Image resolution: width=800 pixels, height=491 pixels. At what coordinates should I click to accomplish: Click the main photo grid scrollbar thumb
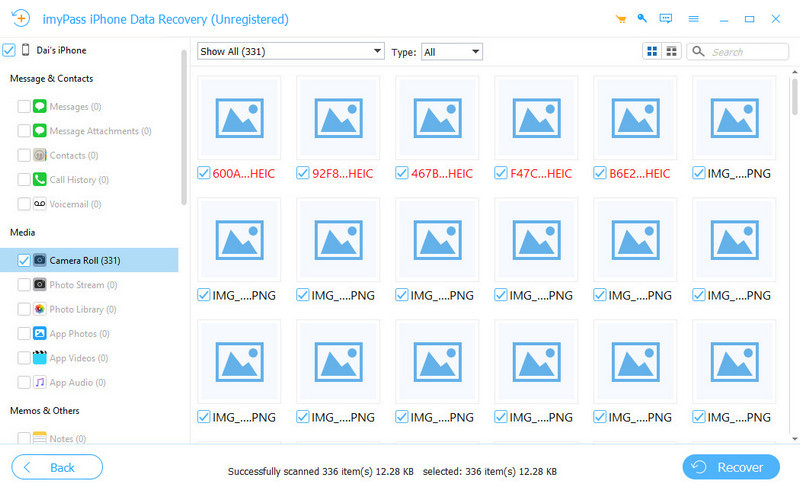[x=794, y=96]
